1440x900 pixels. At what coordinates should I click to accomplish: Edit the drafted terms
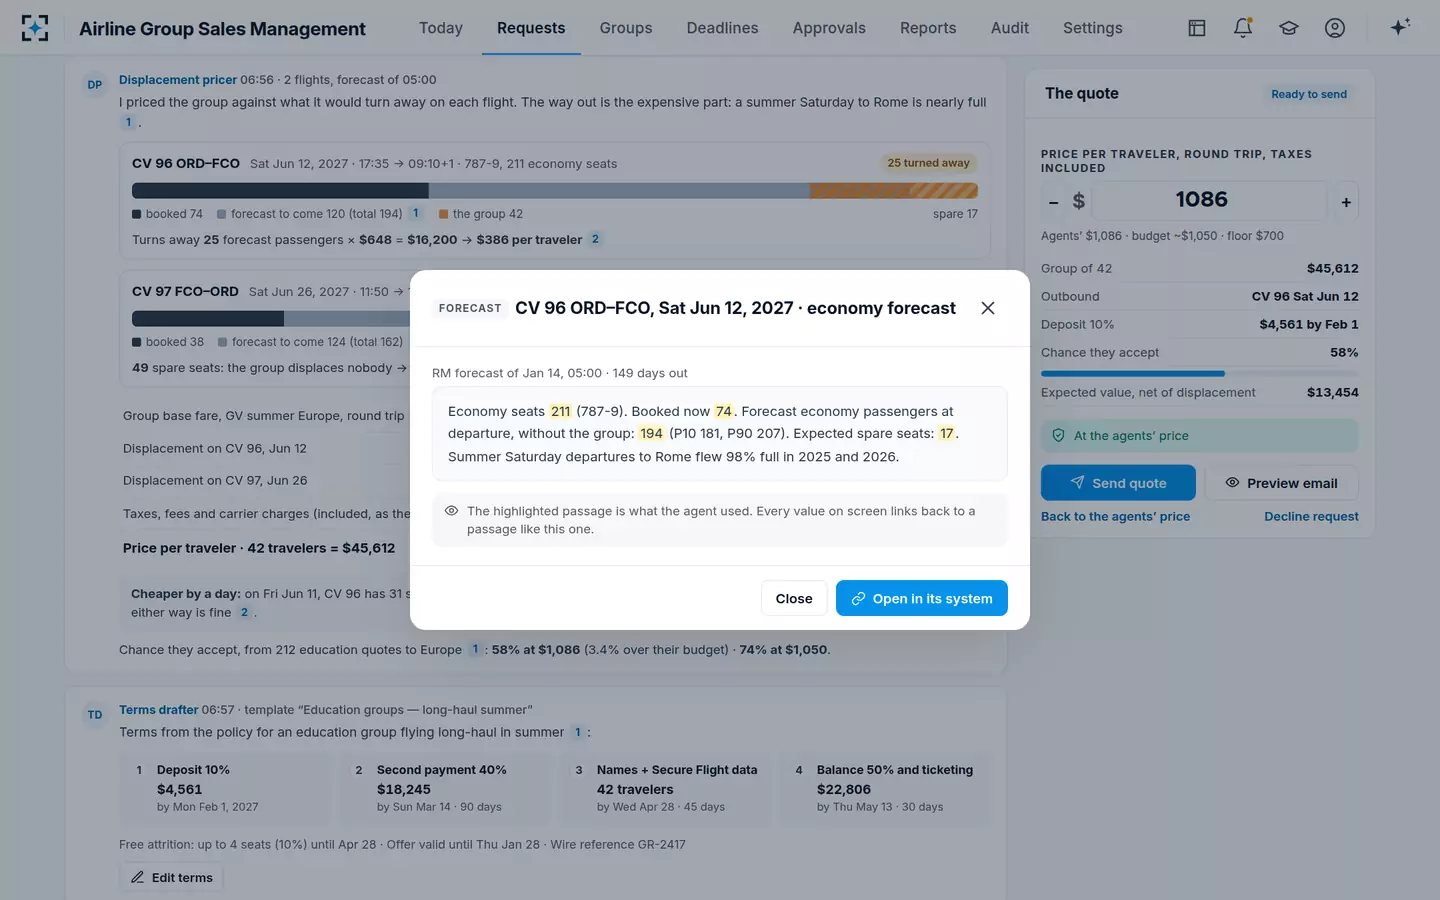pyautogui.click(x=171, y=877)
